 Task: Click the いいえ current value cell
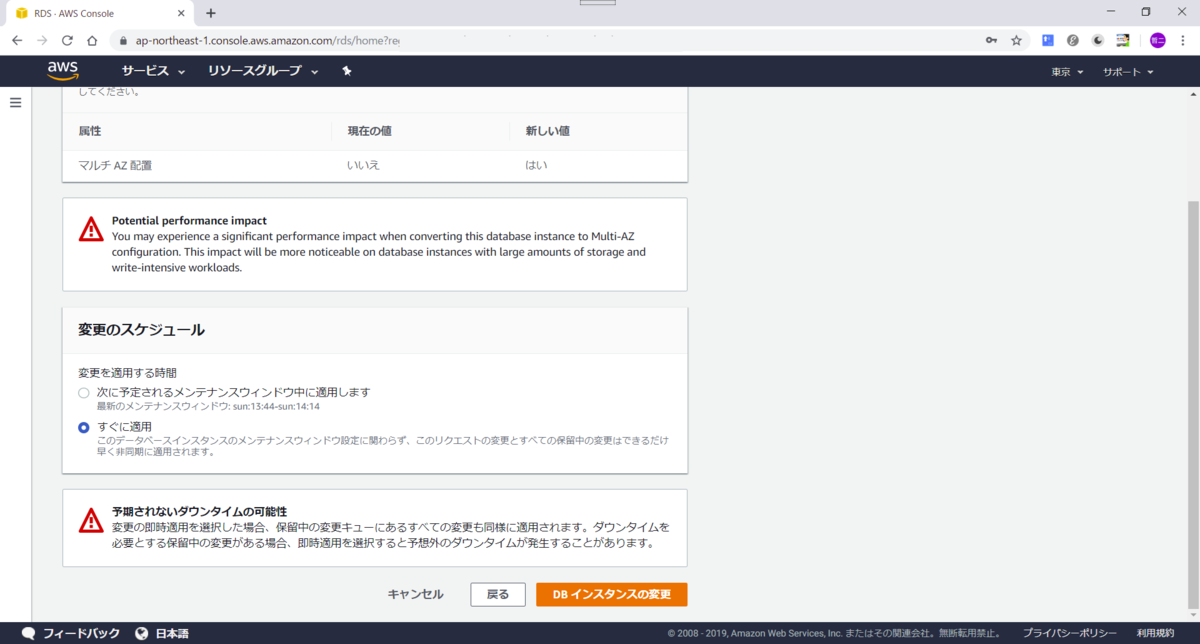364,165
